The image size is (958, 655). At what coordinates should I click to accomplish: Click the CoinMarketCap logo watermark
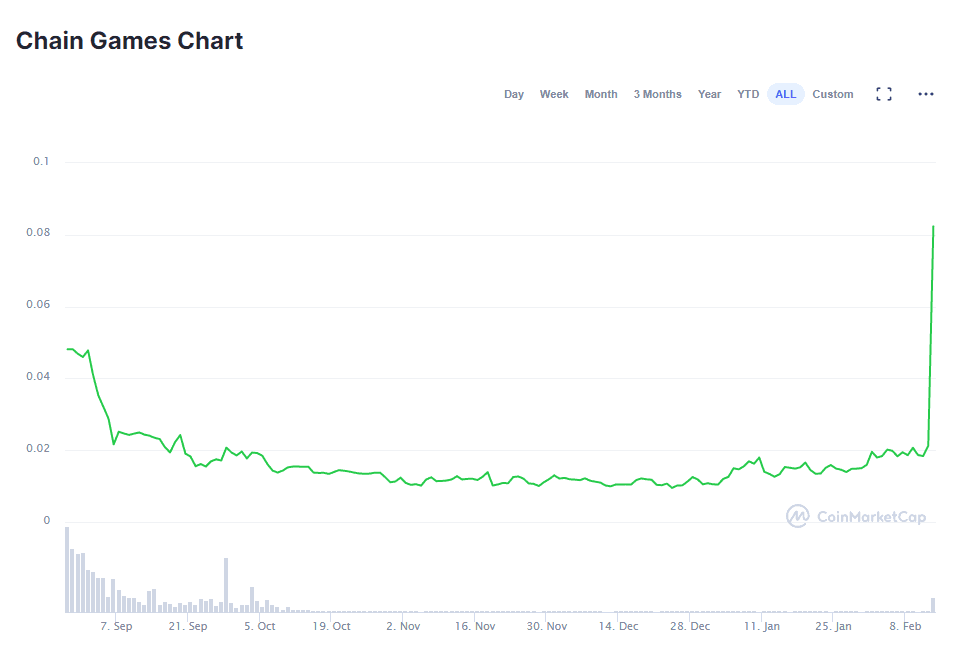(x=856, y=516)
